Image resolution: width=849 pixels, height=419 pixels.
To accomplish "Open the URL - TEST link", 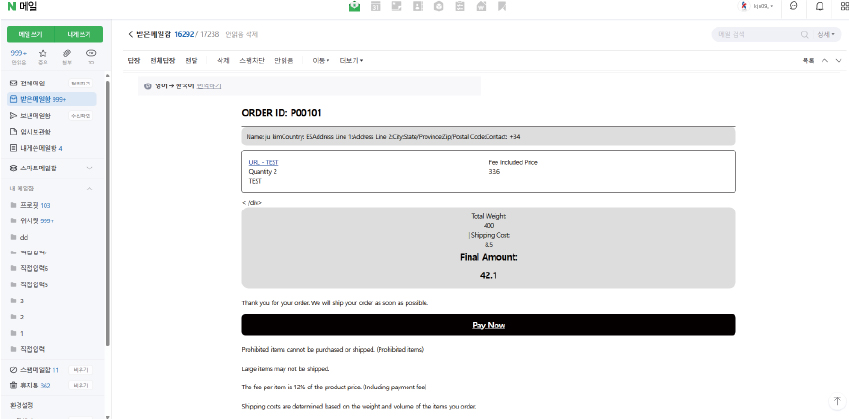I will tap(263, 162).
